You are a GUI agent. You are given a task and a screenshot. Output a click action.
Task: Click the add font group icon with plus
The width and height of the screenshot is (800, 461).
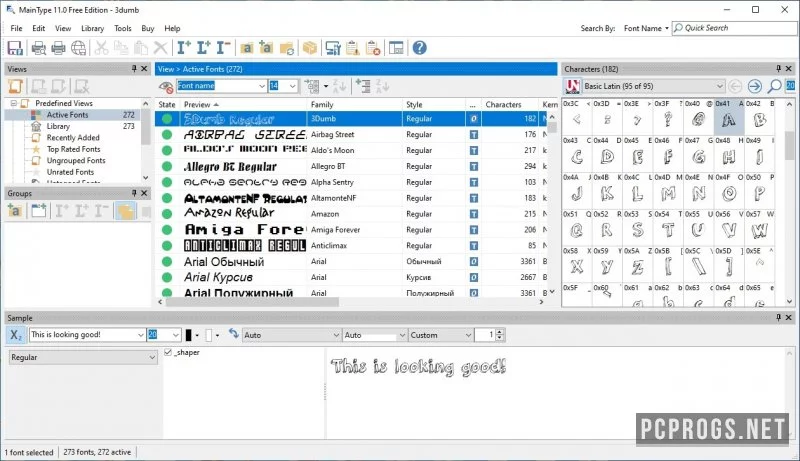266,48
